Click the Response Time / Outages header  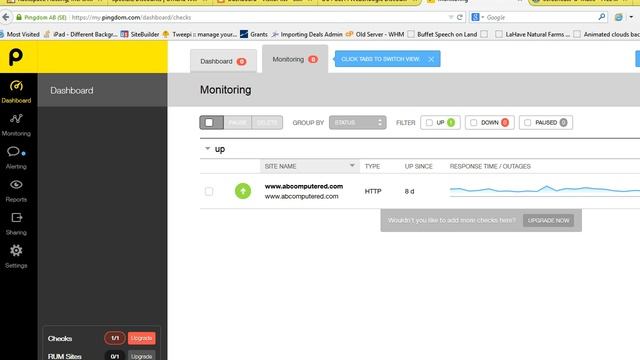(490, 166)
